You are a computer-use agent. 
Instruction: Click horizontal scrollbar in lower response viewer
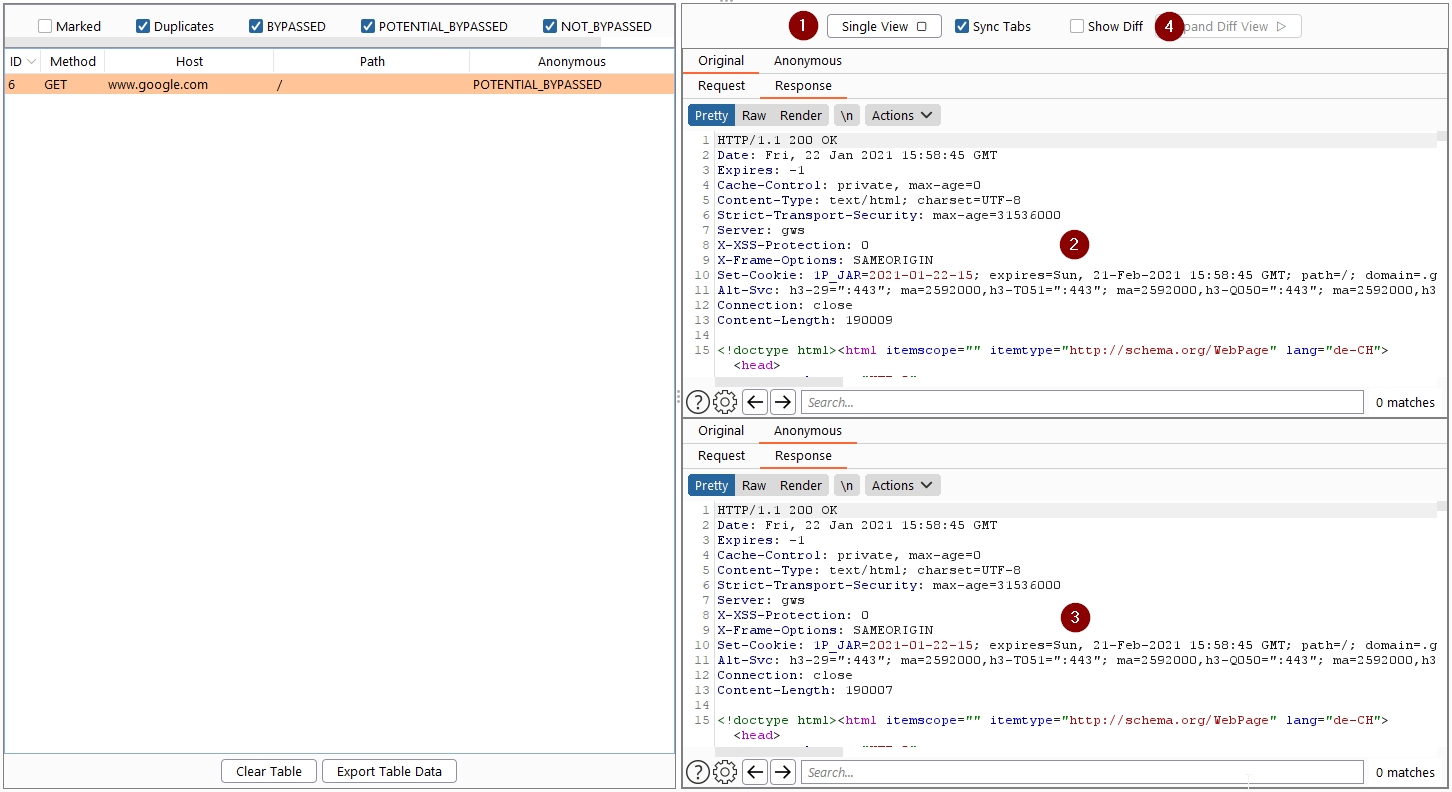778,750
